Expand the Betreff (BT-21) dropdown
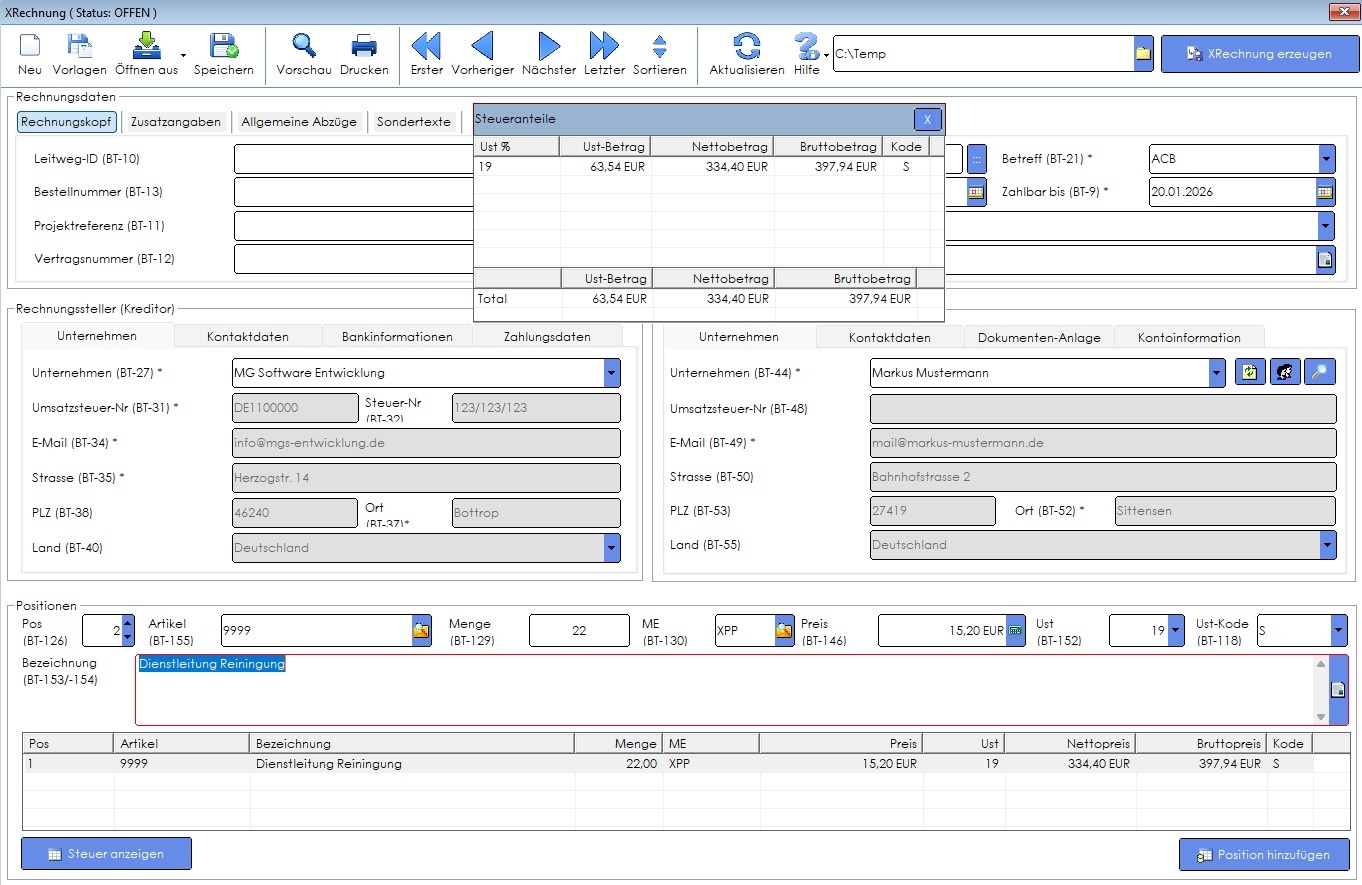The image size is (1362, 885). point(1326,159)
